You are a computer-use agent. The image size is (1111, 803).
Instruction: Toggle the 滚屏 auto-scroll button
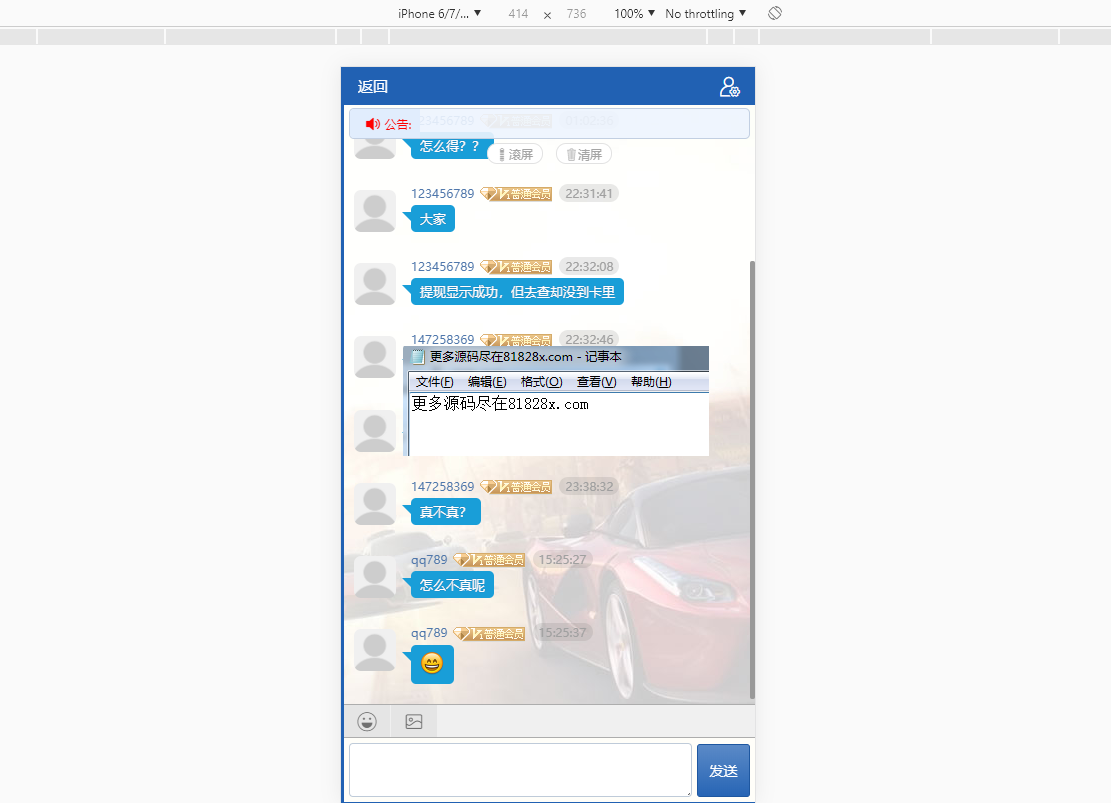pos(515,154)
